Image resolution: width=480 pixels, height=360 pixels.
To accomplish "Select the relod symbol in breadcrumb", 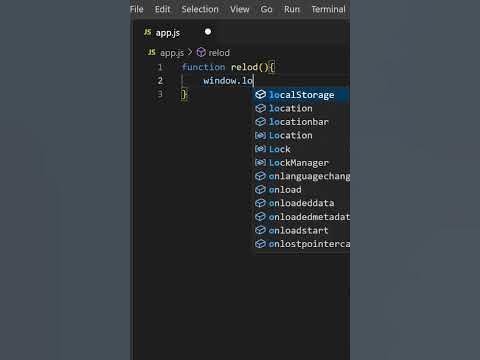I will click(219, 53).
